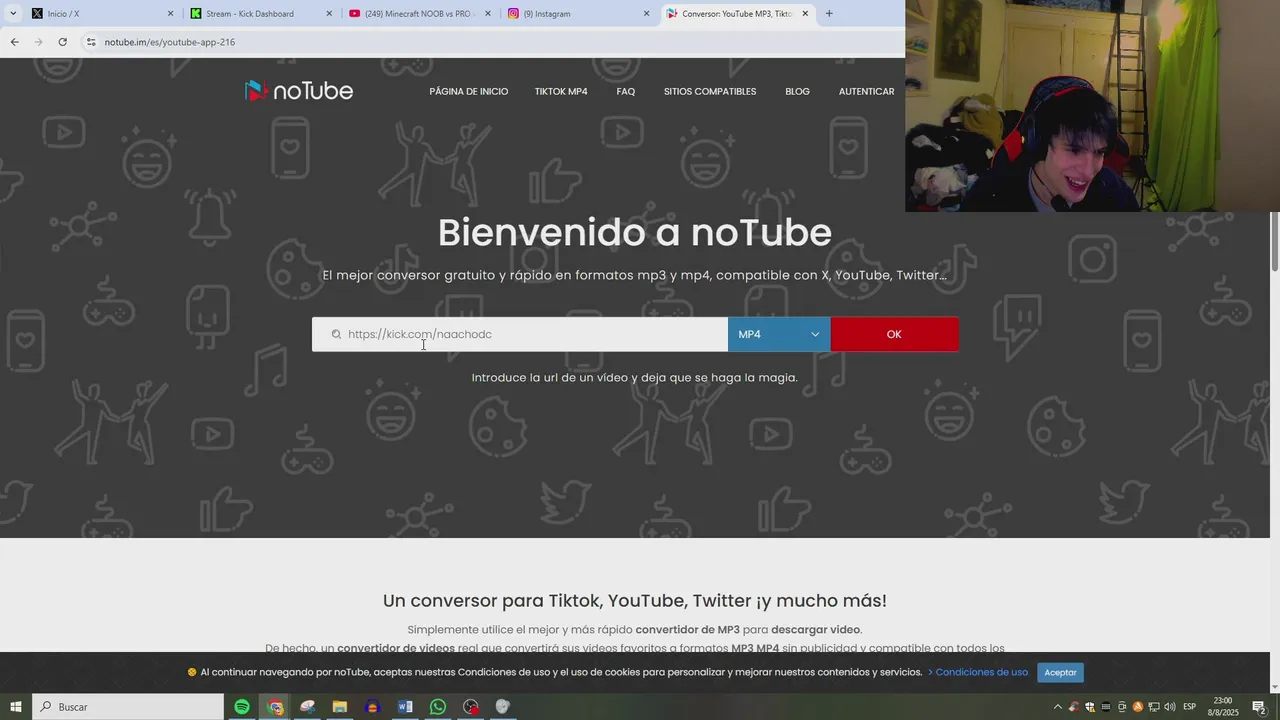Select the Conversor YouTube MP3 tab
The image size is (1280, 720).
(737, 14)
